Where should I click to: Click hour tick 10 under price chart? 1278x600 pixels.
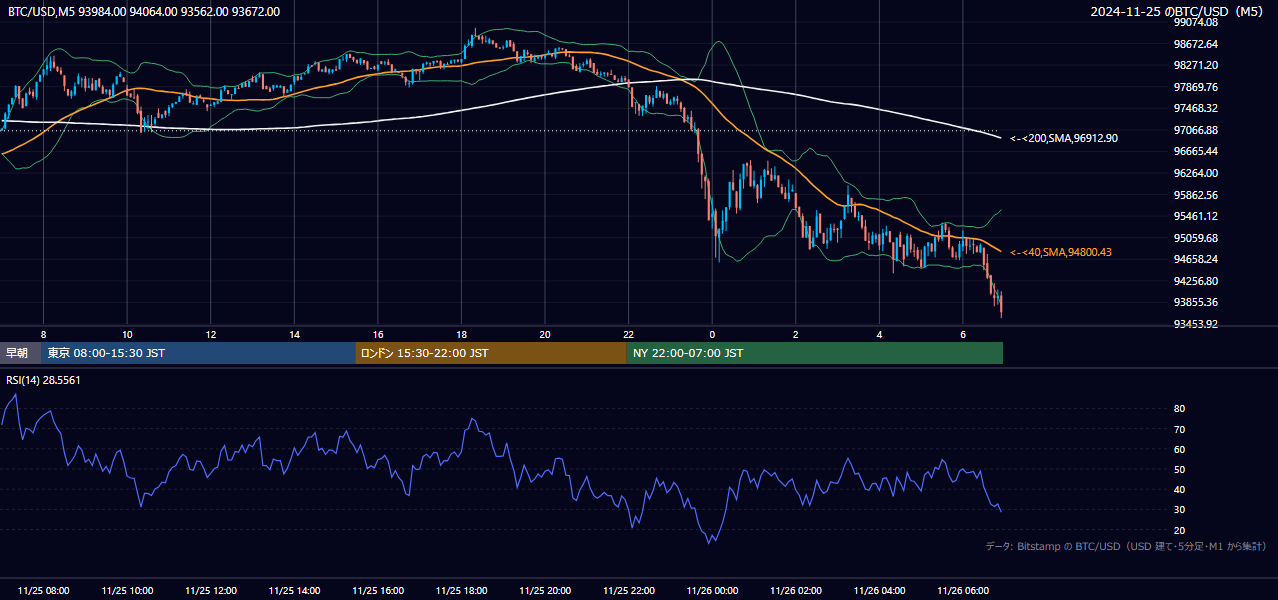[x=127, y=334]
